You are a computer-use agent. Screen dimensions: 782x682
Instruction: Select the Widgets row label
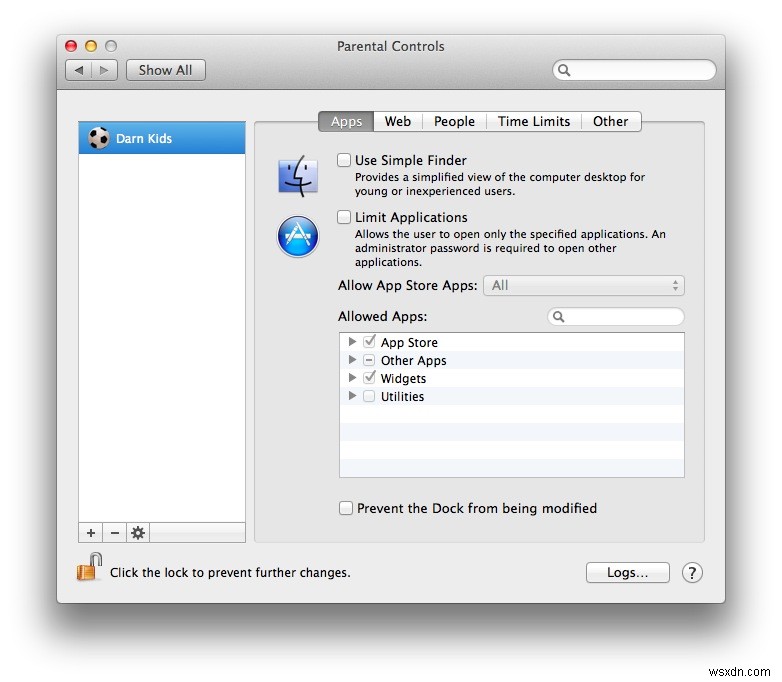point(403,379)
